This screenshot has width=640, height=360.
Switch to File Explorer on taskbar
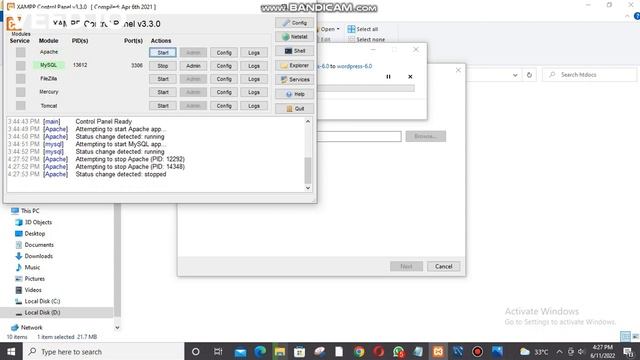[x=280, y=351]
